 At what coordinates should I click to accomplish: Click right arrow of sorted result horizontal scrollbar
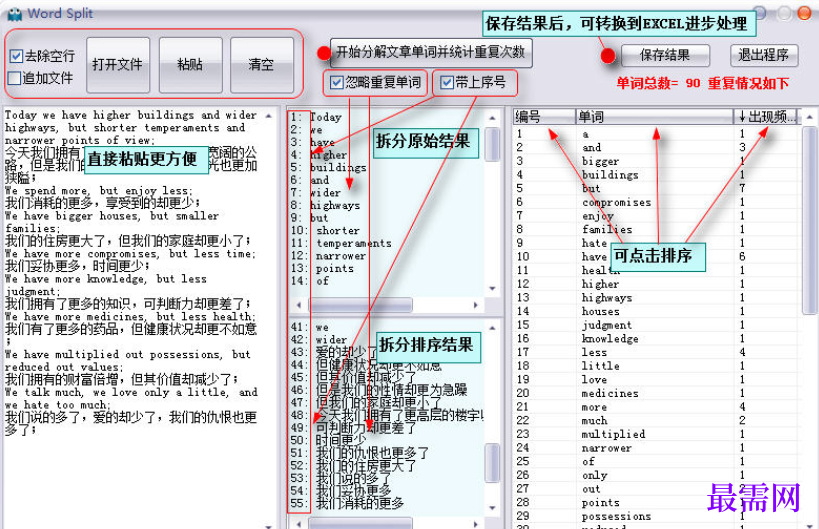[x=476, y=523]
